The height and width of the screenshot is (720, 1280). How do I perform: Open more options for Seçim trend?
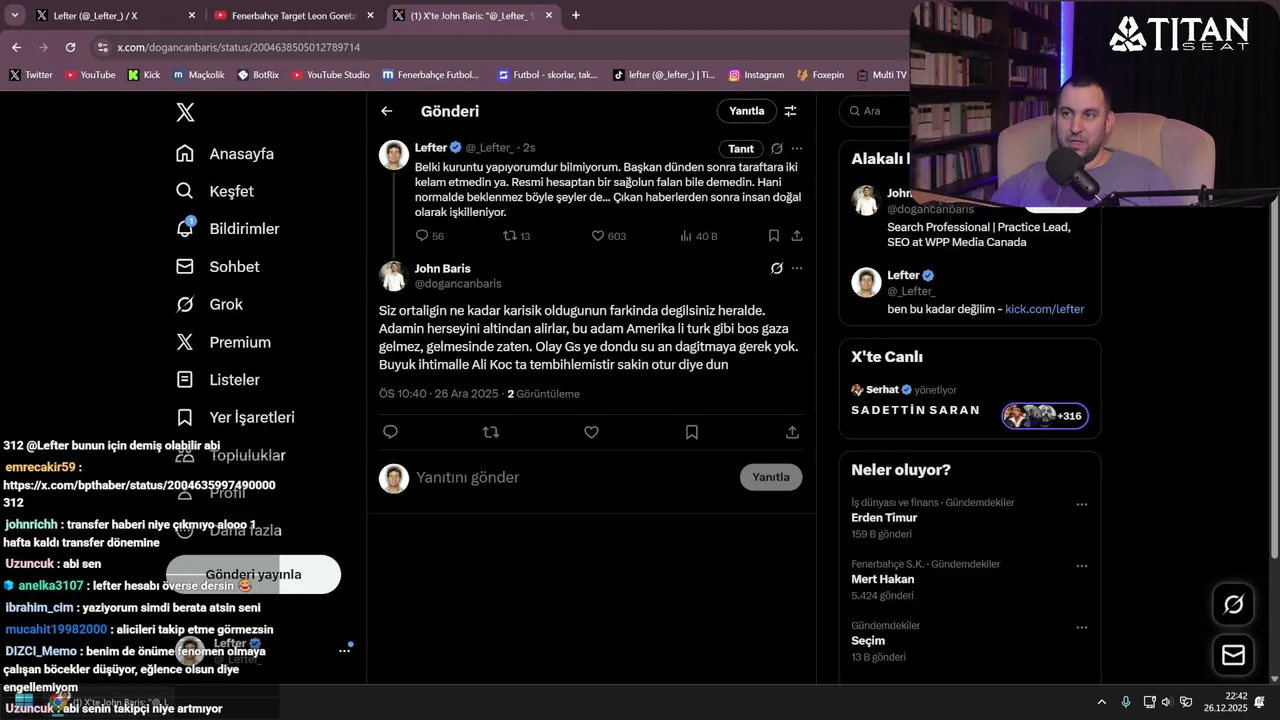[1081, 628]
